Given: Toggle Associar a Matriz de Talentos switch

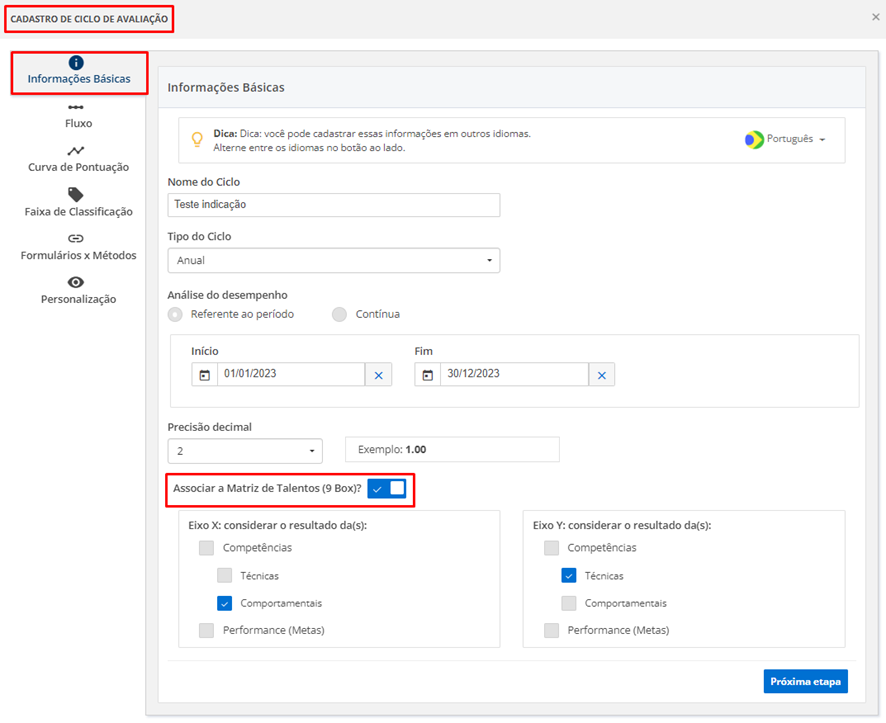Looking at the screenshot, I should point(386,488).
